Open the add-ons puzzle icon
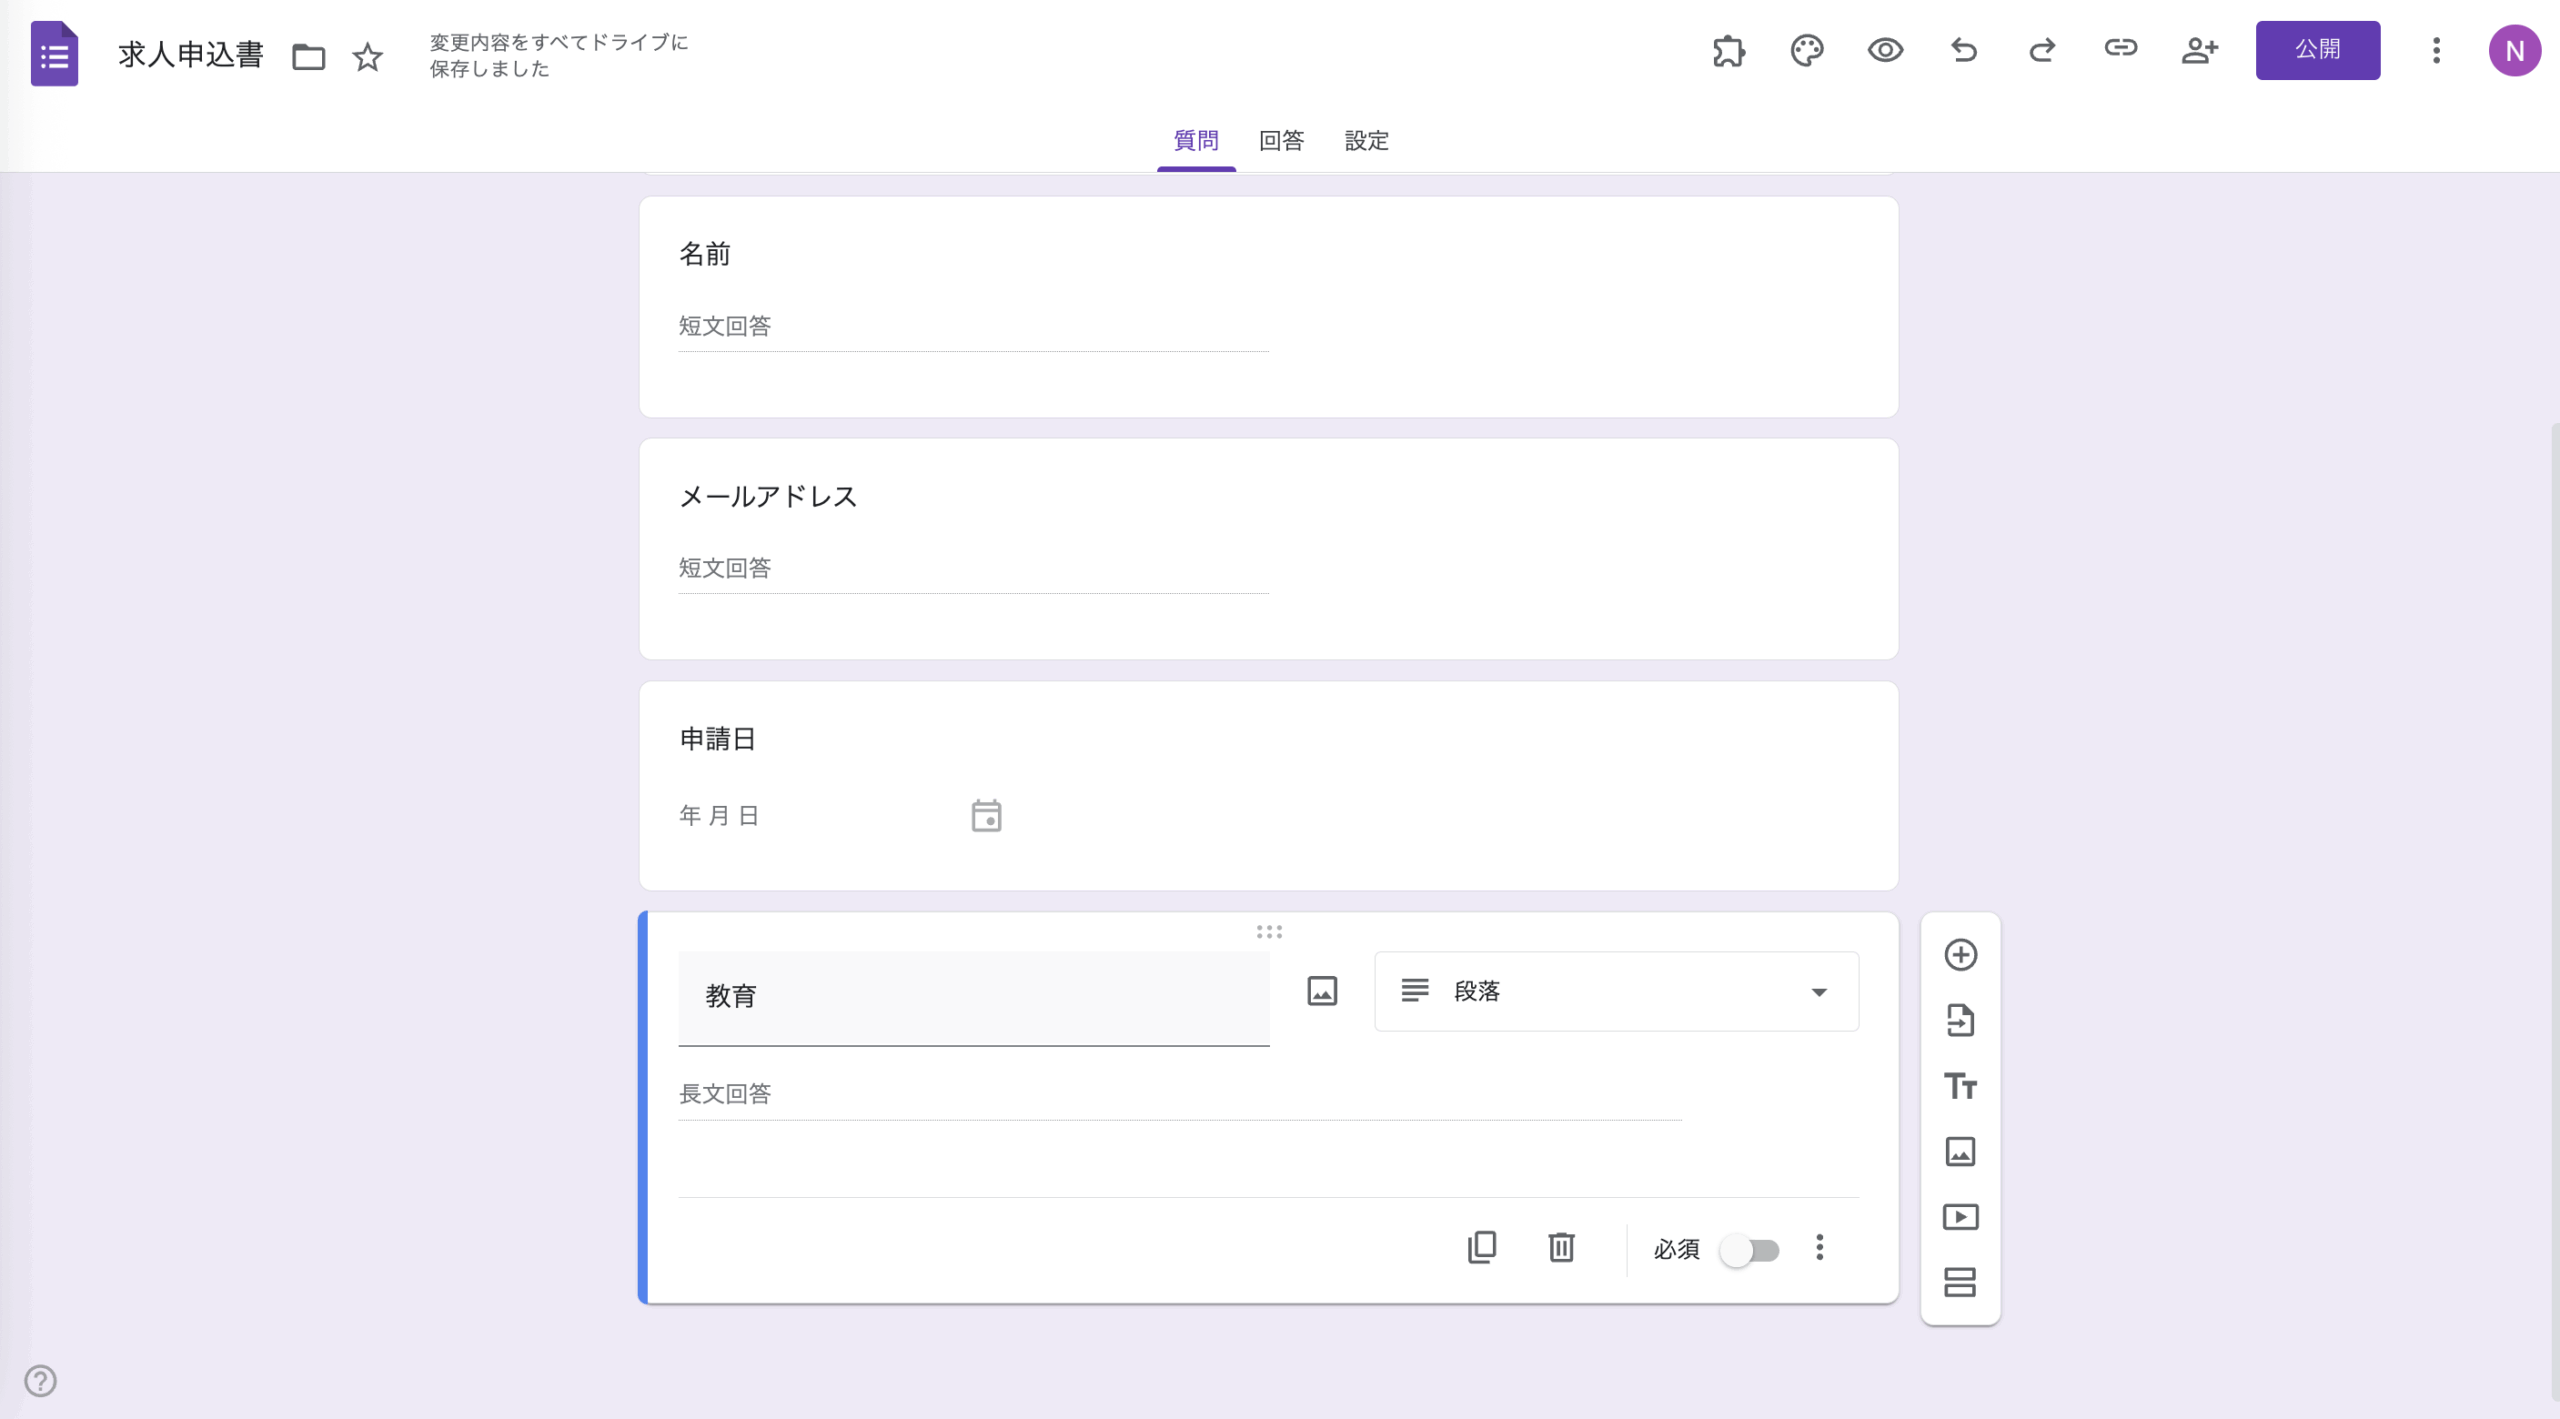The image size is (2560, 1419). pyautogui.click(x=1728, y=50)
